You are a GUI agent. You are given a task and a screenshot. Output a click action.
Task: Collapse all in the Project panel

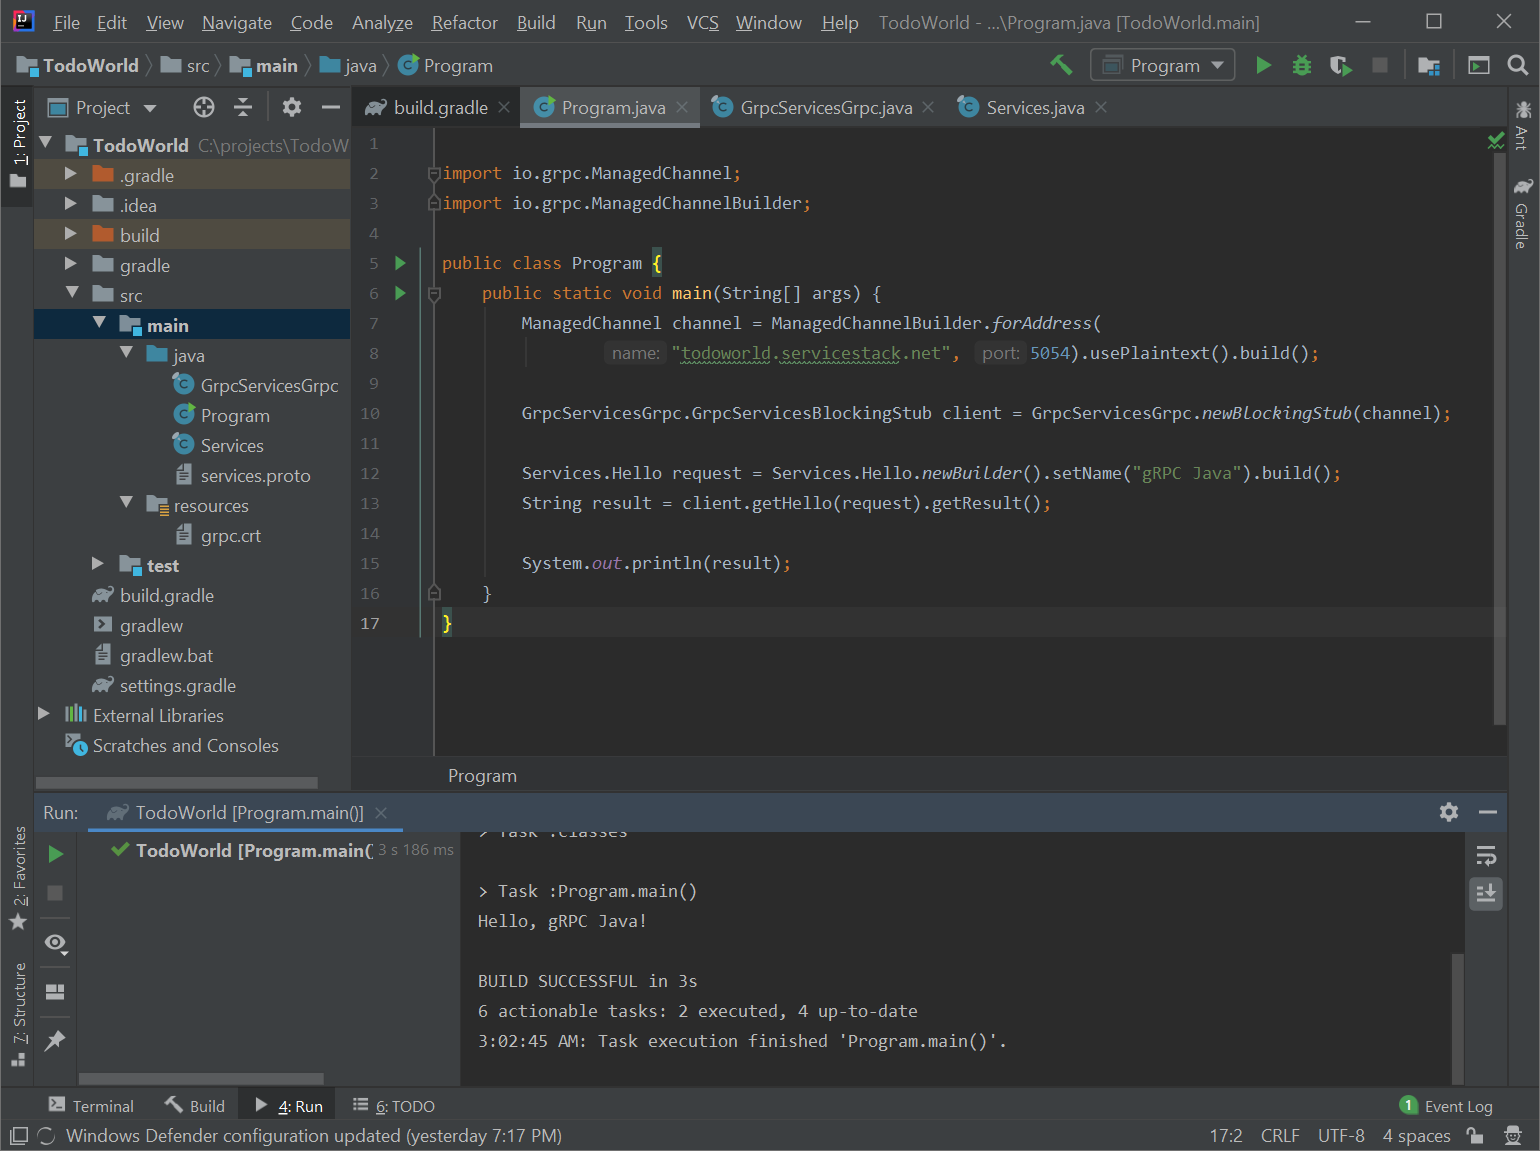pyautogui.click(x=243, y=107)
